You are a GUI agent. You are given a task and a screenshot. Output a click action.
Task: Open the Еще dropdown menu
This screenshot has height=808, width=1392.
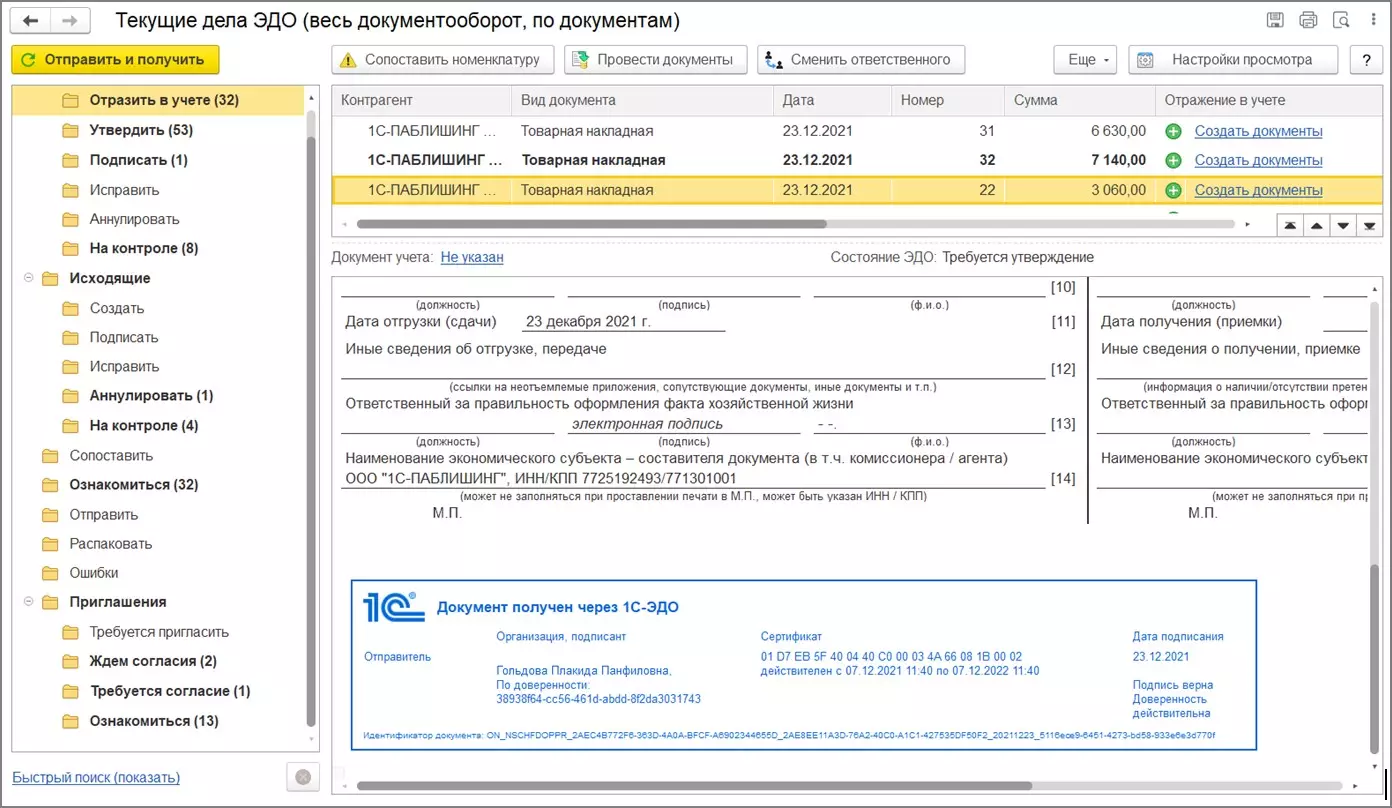click(x=1084, y=59)
